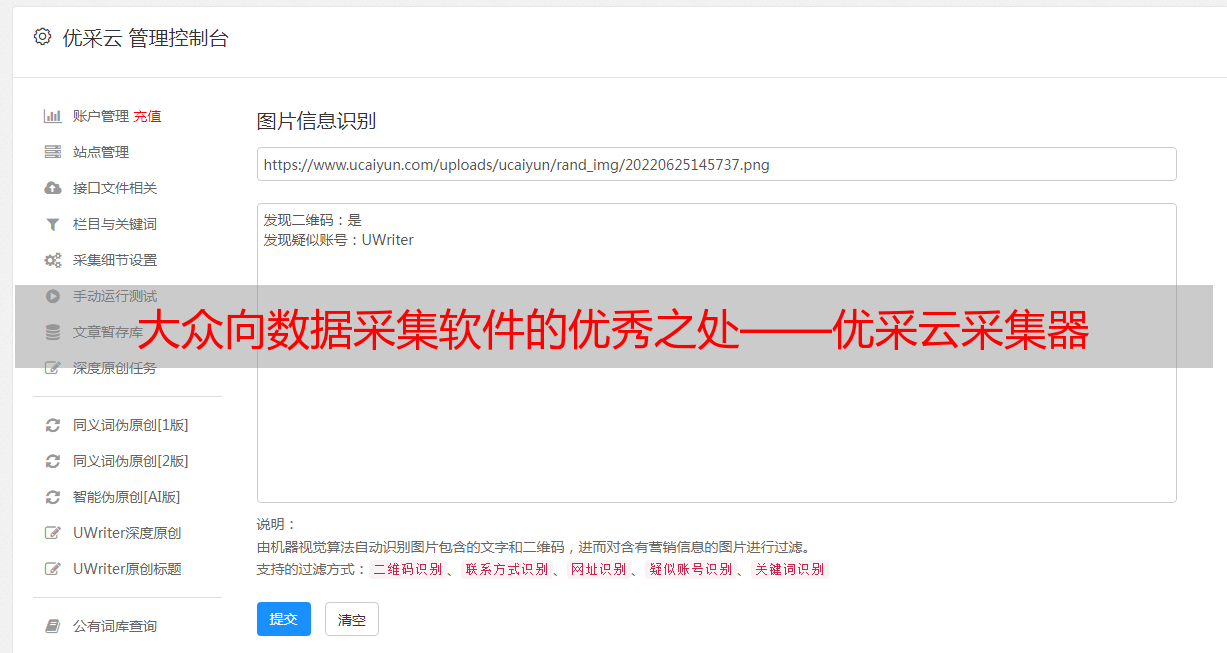This screenshot has width=1227, height=653.
Task: Open 同义词伪原创[2版] menu item
Action: point(131,461)
